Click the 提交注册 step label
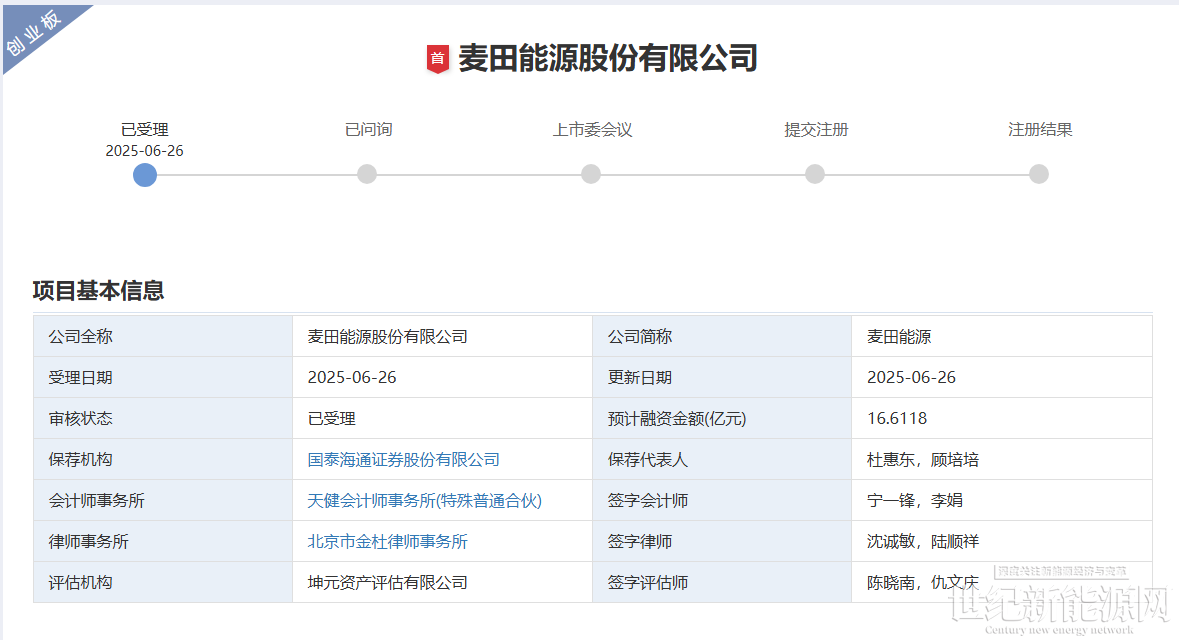Image resolution: width=1179 pixels, height=640 pixels. pos(816,129)
